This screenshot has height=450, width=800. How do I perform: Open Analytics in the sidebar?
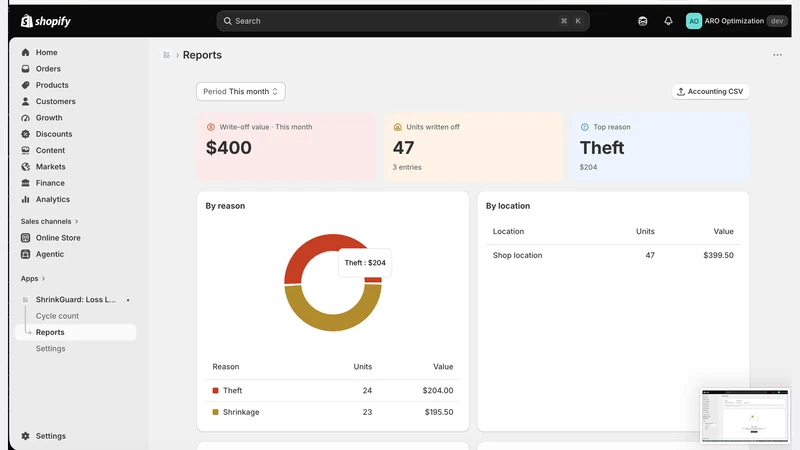click(x=53, y=199)
